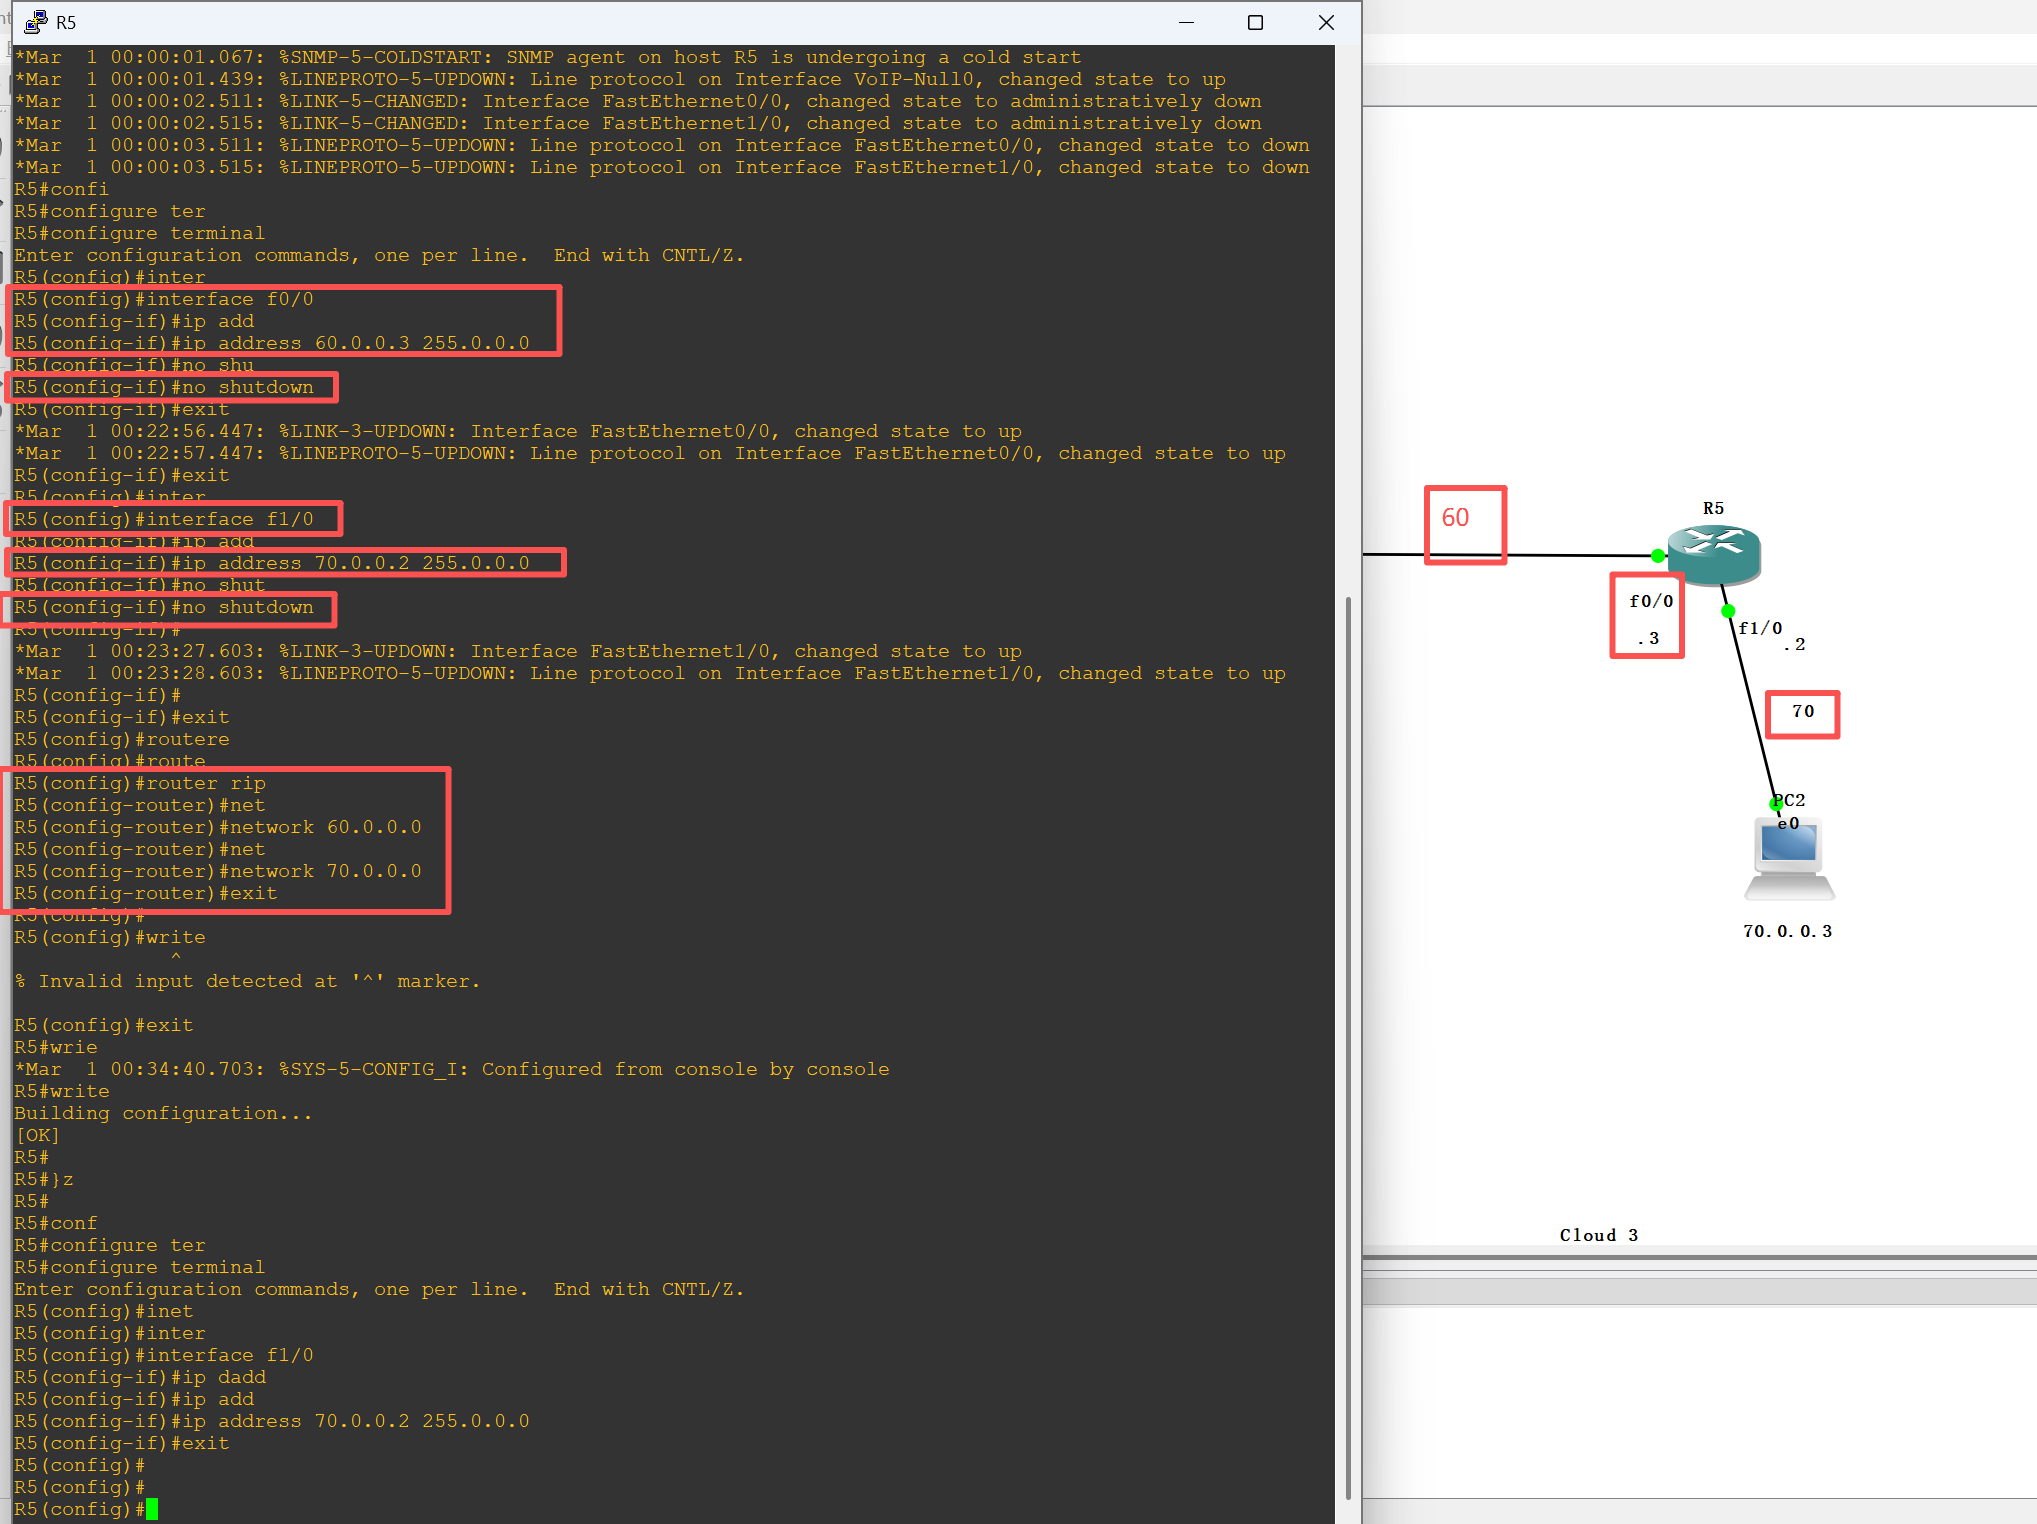Select the f0/0 interface label
2037x1524 pixels.
tap(1650, 601)
